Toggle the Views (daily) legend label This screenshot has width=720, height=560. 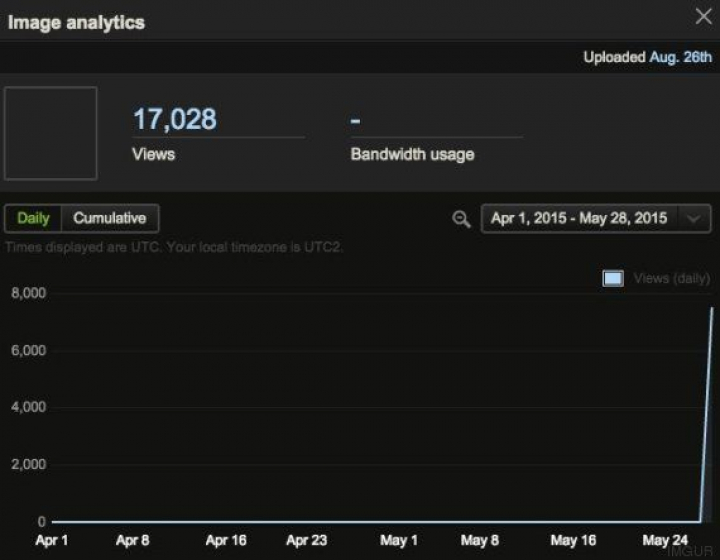click(x=671, y=278)
